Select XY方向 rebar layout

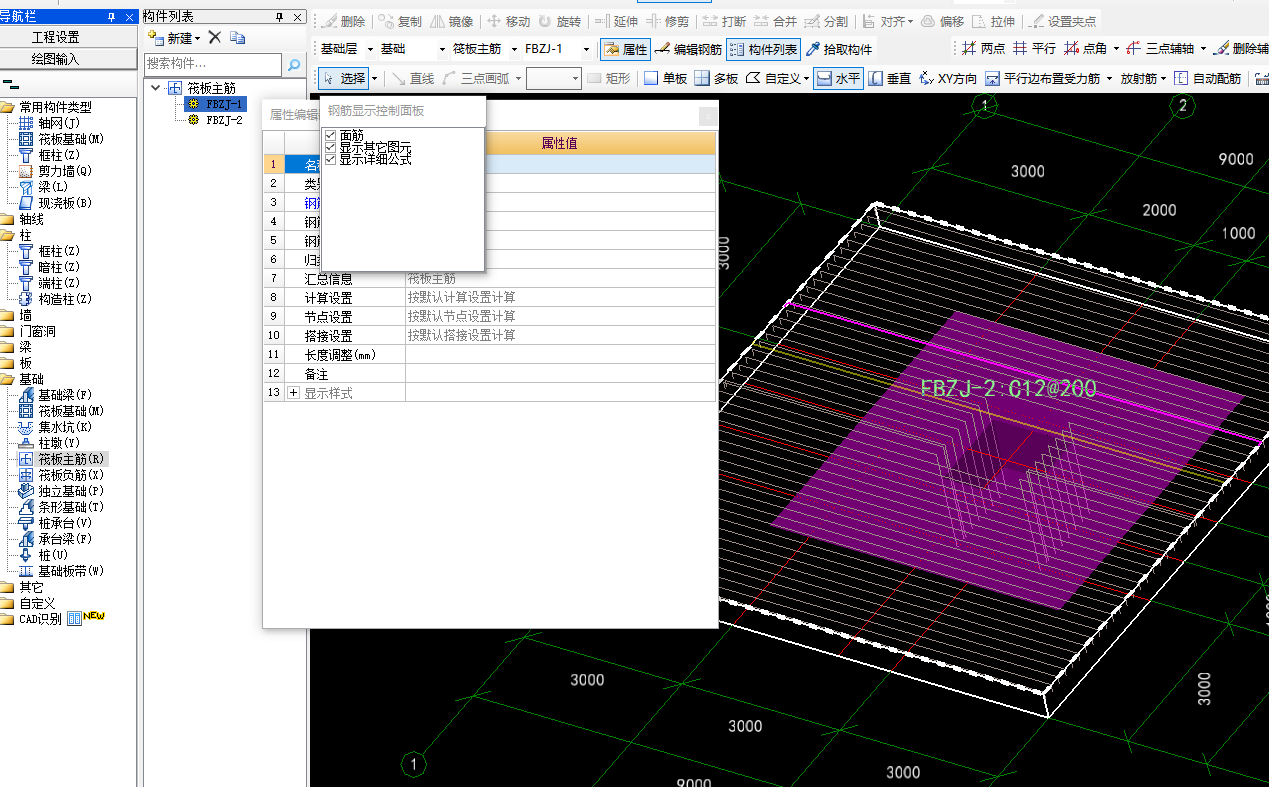pyautogui.click(x=949, y=78)
